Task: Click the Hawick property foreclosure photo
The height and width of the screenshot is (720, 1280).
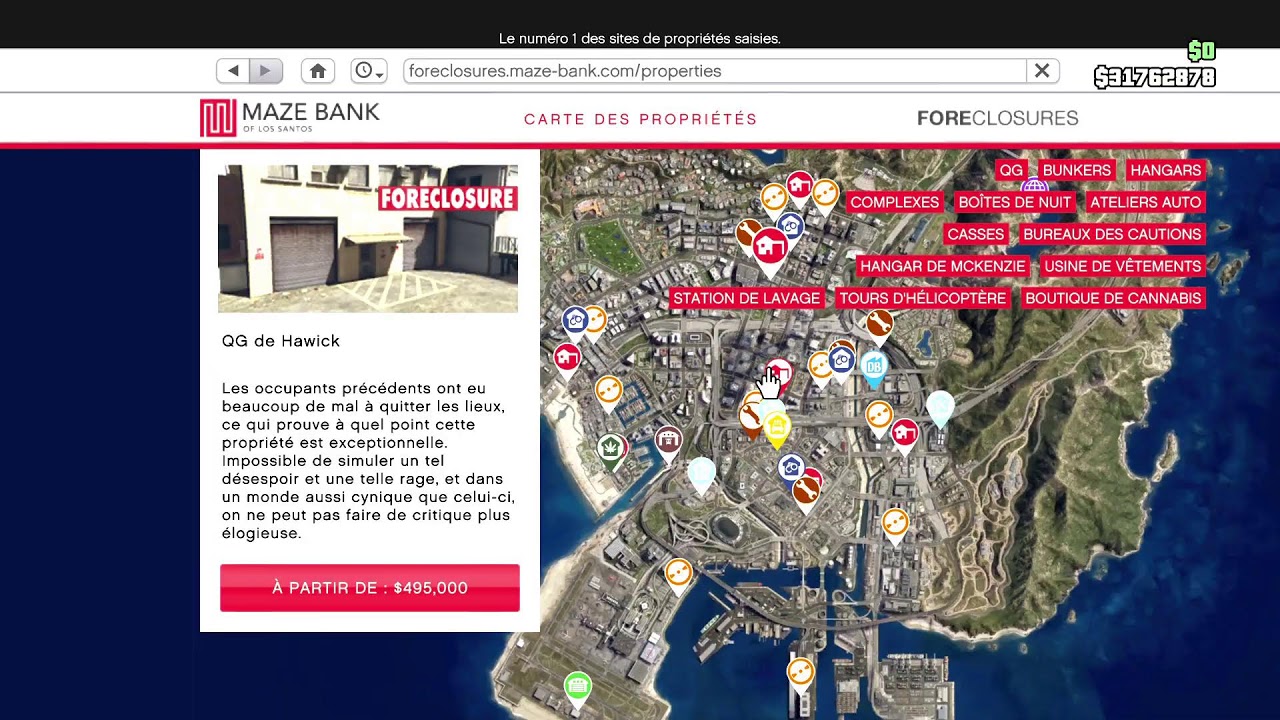Action: pos(368,239)
